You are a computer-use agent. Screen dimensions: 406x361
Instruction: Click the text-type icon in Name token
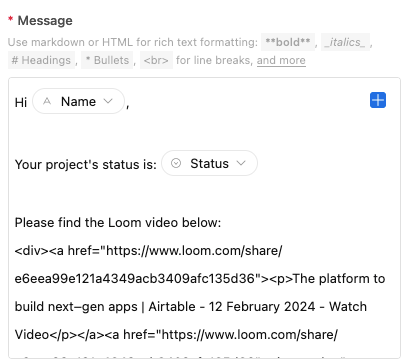pos(47,101)
